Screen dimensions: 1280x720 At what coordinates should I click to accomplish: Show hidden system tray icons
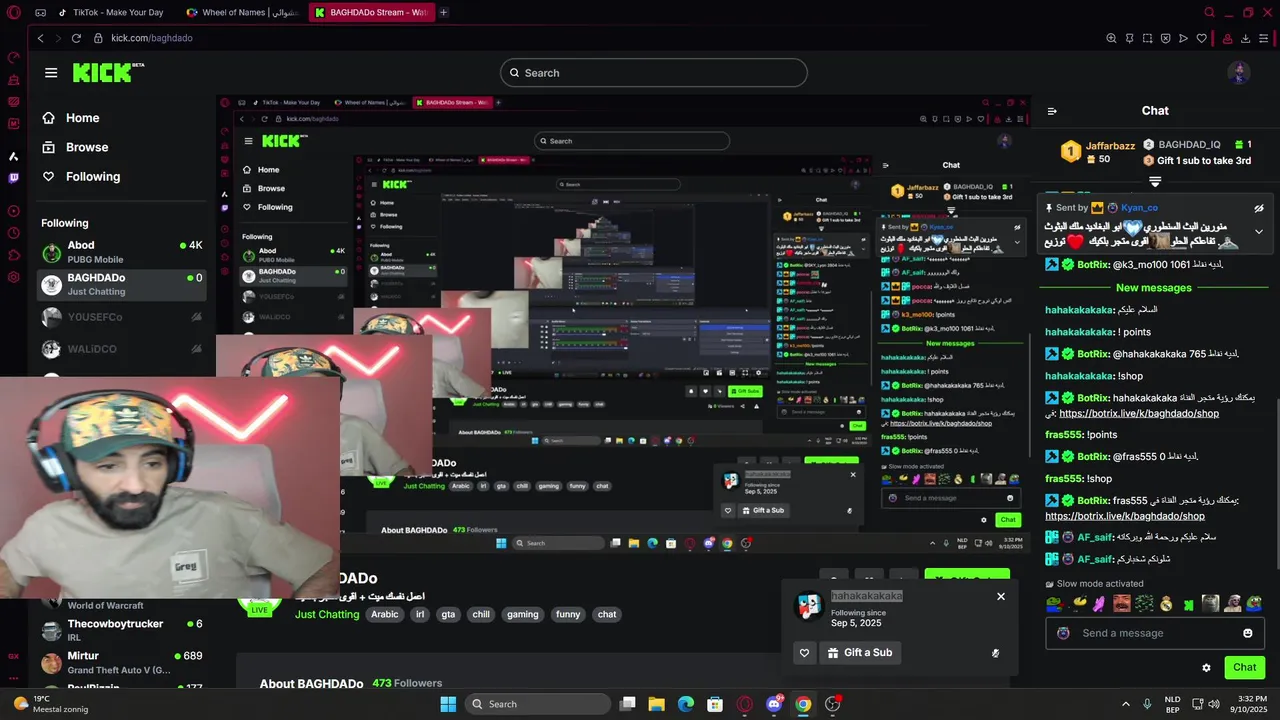click(1125, 704)
